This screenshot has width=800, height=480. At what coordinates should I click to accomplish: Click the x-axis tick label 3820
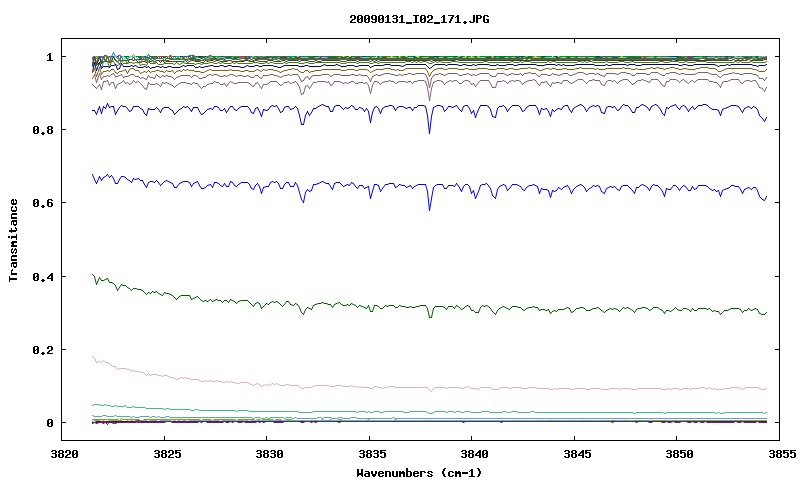point(64,454)
